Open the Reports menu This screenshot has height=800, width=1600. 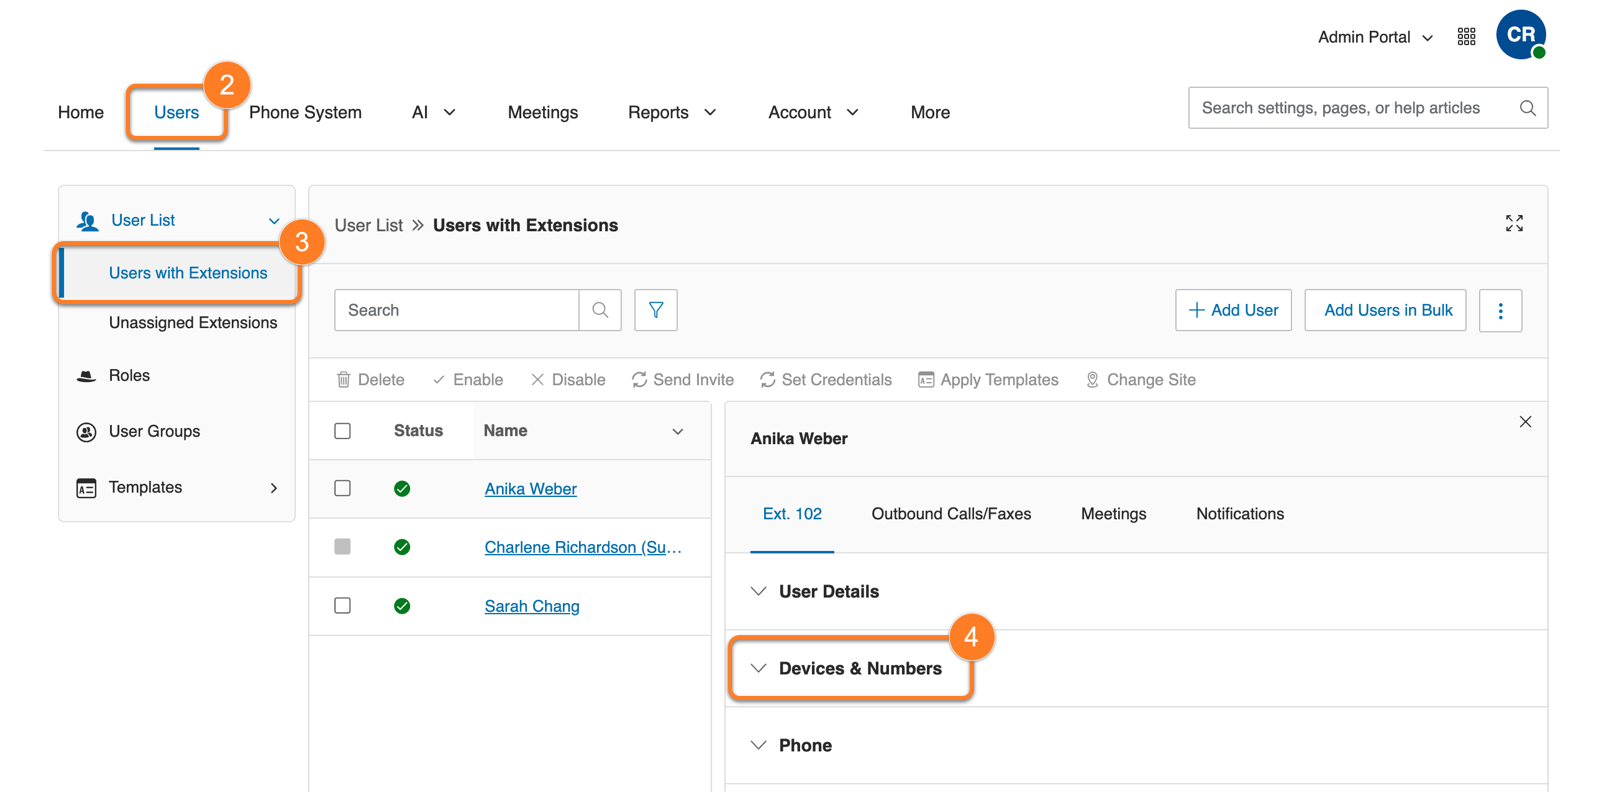click(671, 113)
